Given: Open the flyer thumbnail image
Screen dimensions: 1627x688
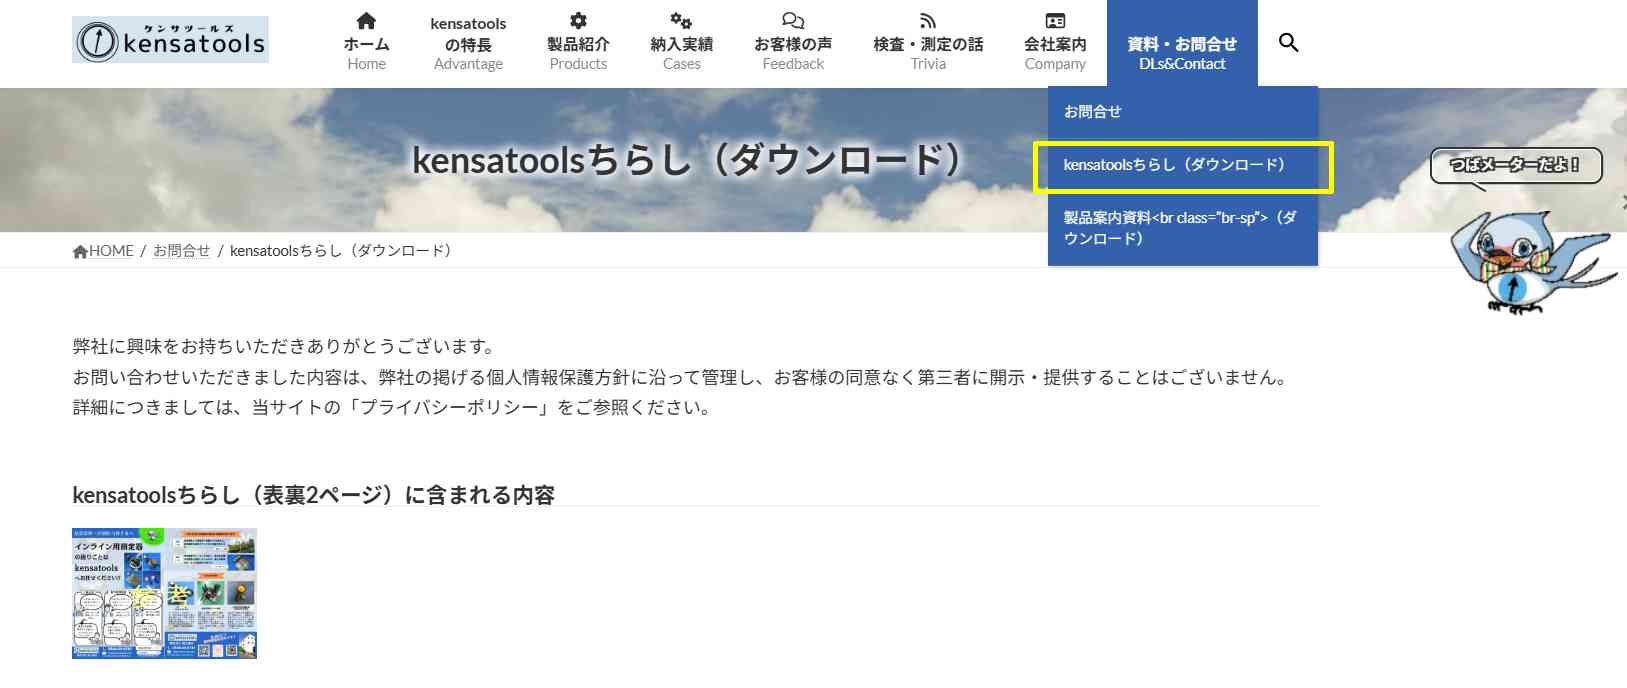Looking at the screenshot, I should (x=164, y=593).
